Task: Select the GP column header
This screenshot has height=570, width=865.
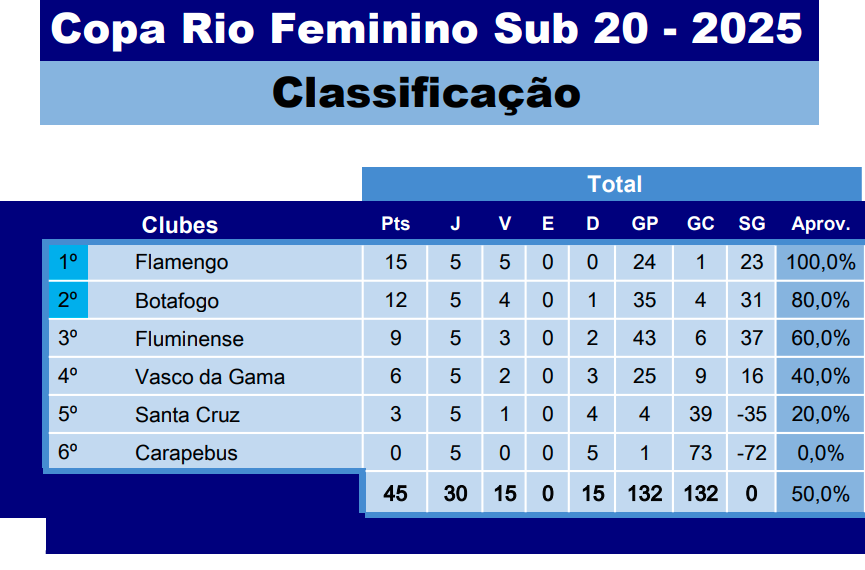Action: [644, 225]
